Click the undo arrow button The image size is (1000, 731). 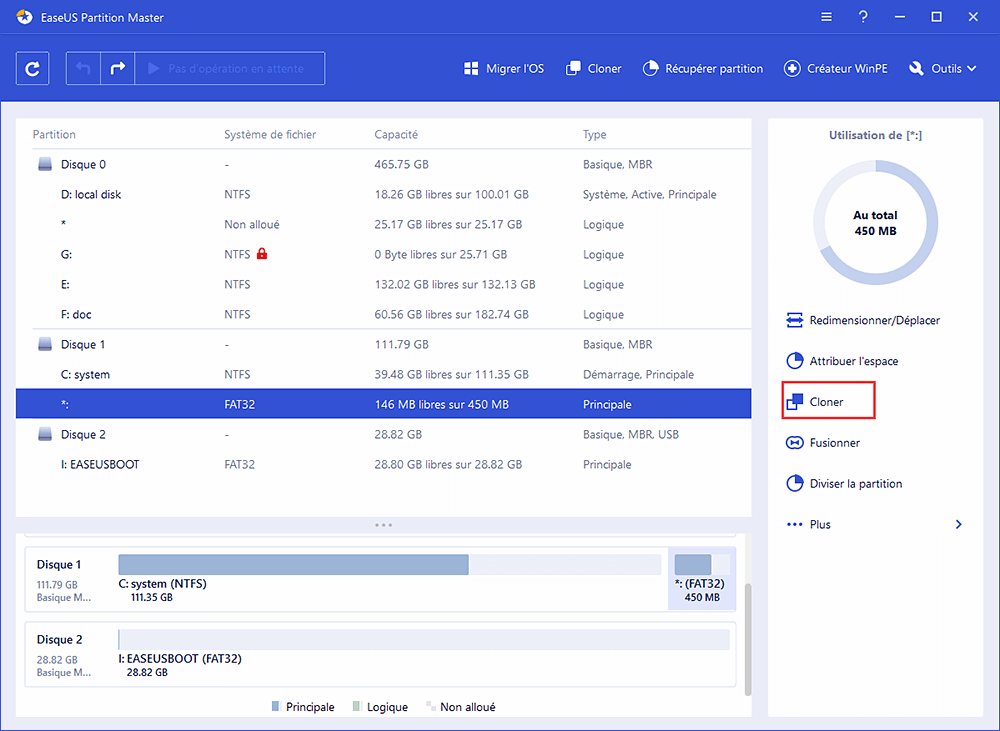(84, 68)
